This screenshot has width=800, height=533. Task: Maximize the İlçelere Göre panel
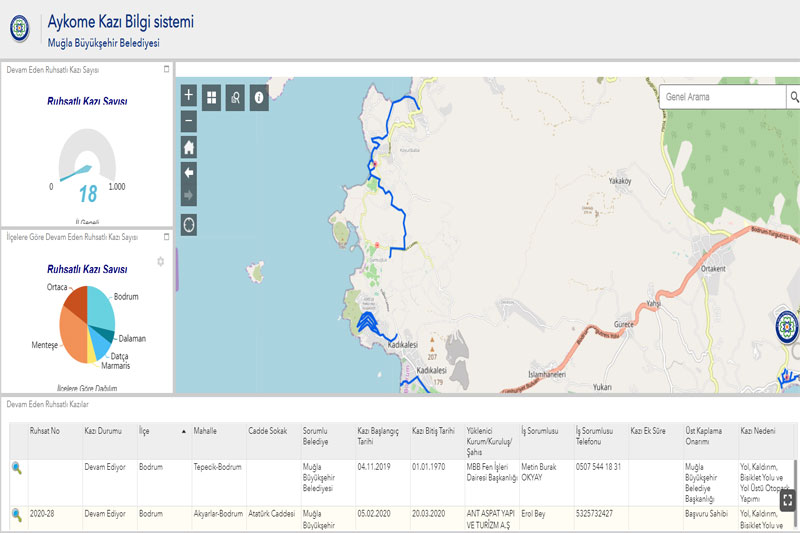(166, 237)
